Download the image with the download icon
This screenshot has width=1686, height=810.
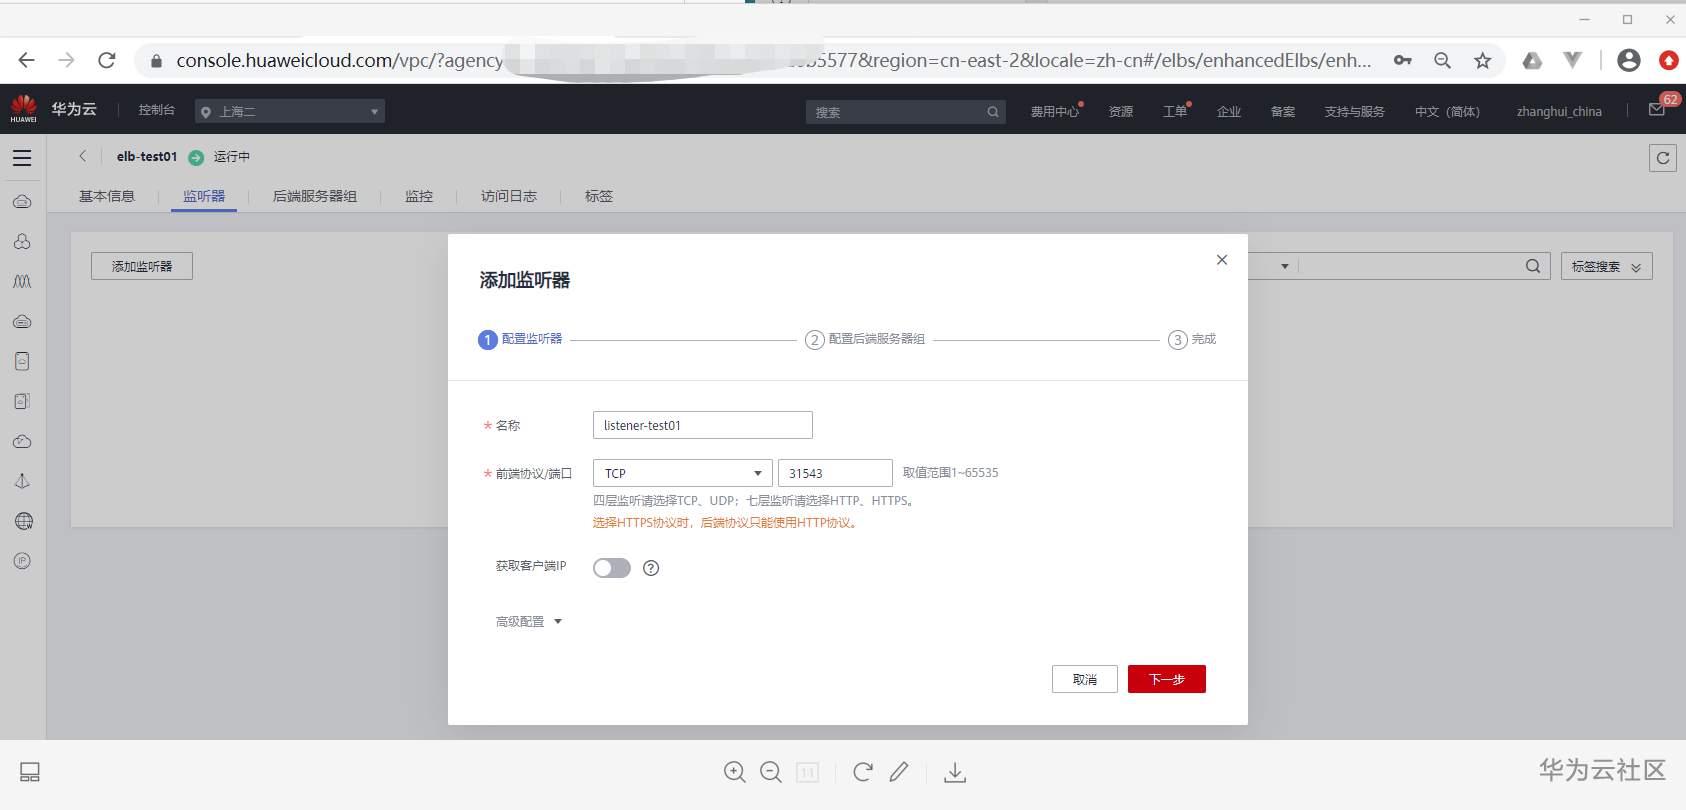955,772
